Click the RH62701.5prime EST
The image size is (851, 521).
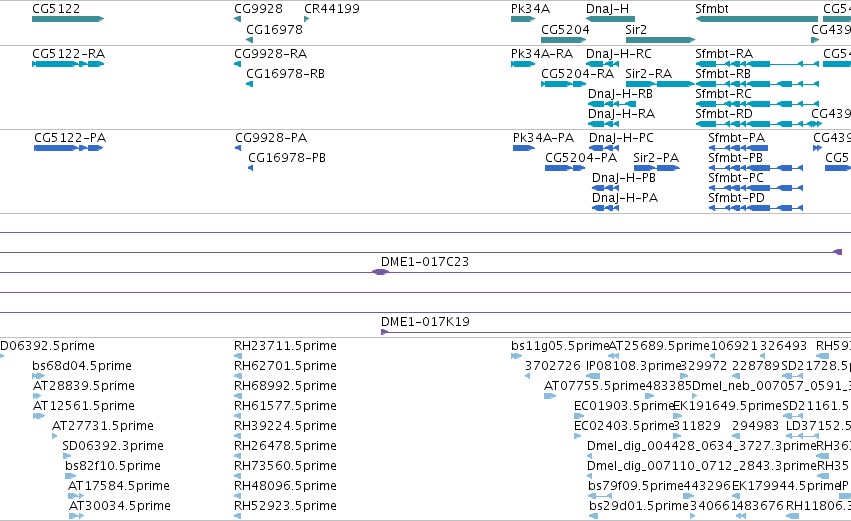(x=238, y=376)
